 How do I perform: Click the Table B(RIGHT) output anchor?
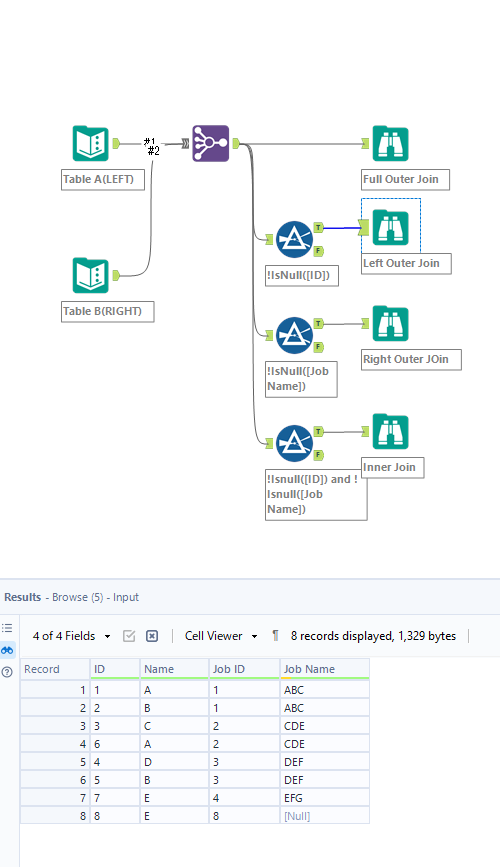(x=116, y=275)
